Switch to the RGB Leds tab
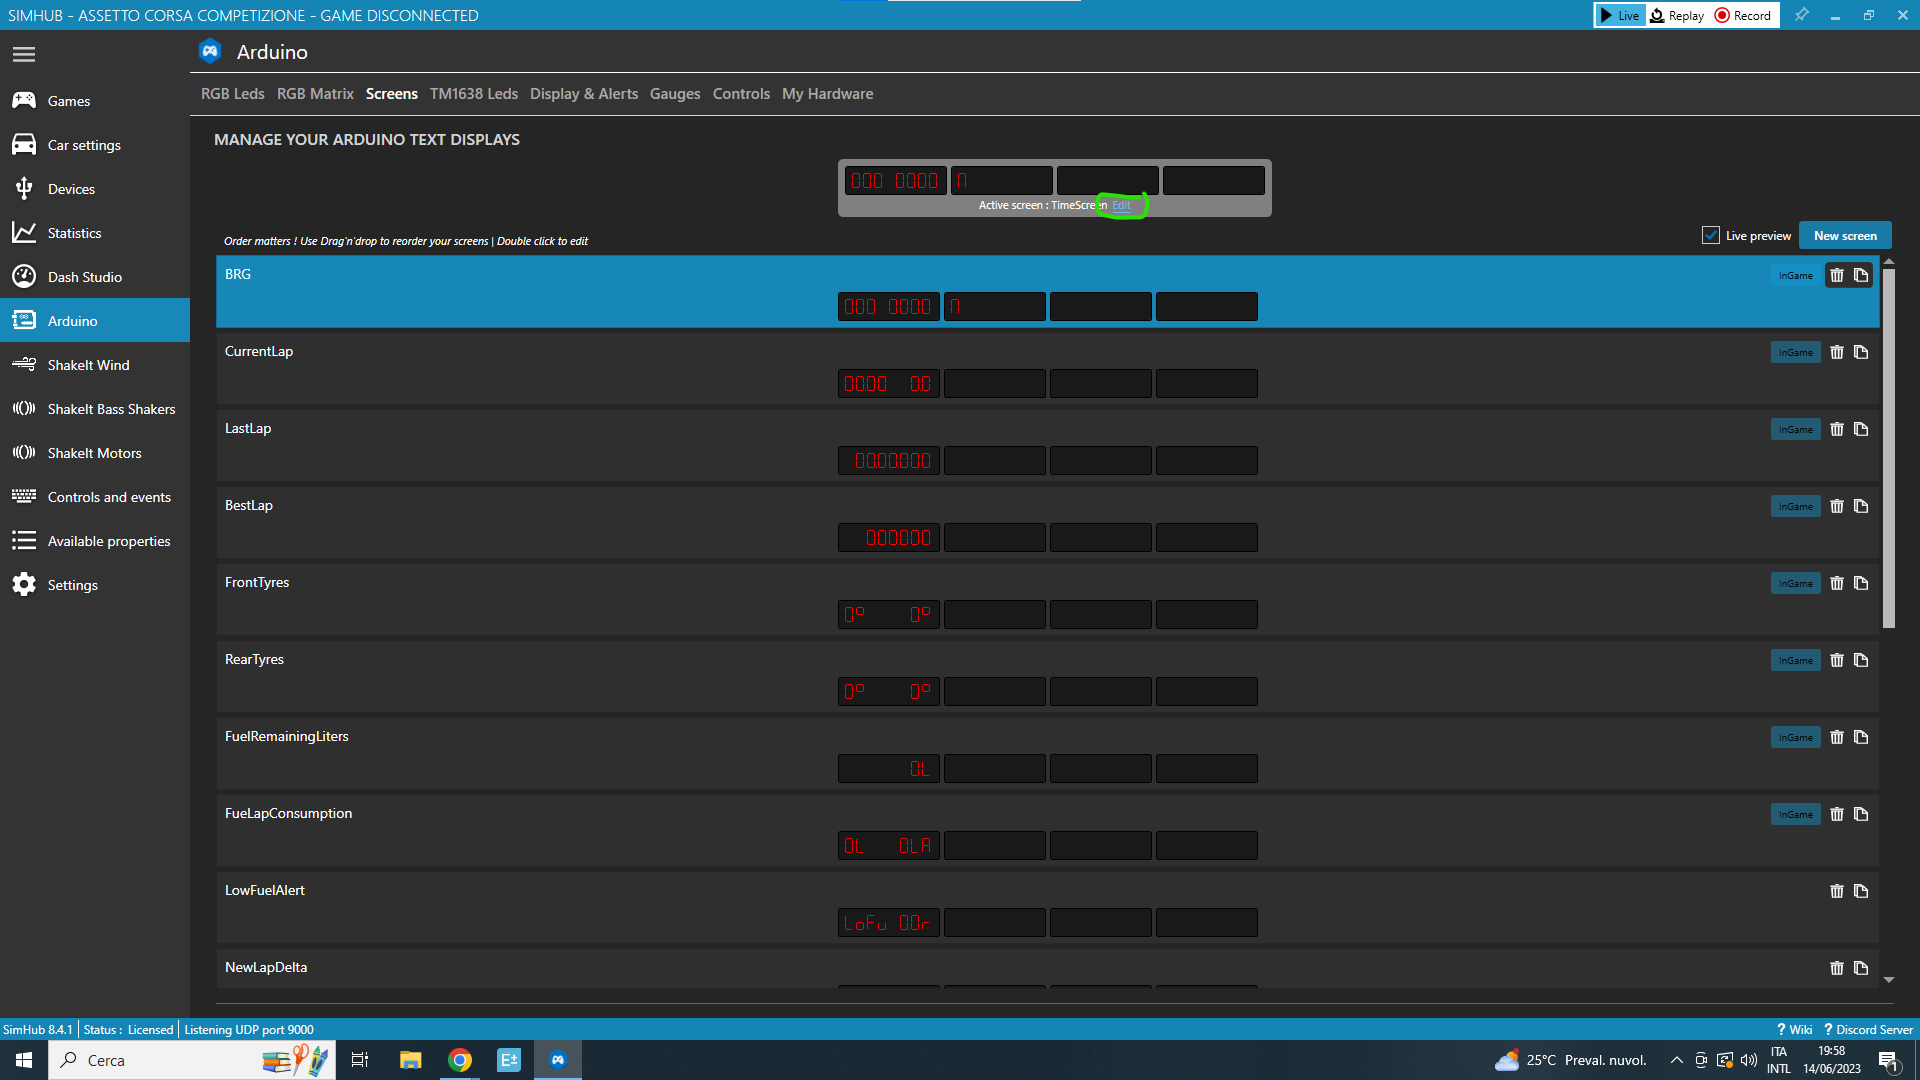1920x1080 pixels. coord(232,94)
